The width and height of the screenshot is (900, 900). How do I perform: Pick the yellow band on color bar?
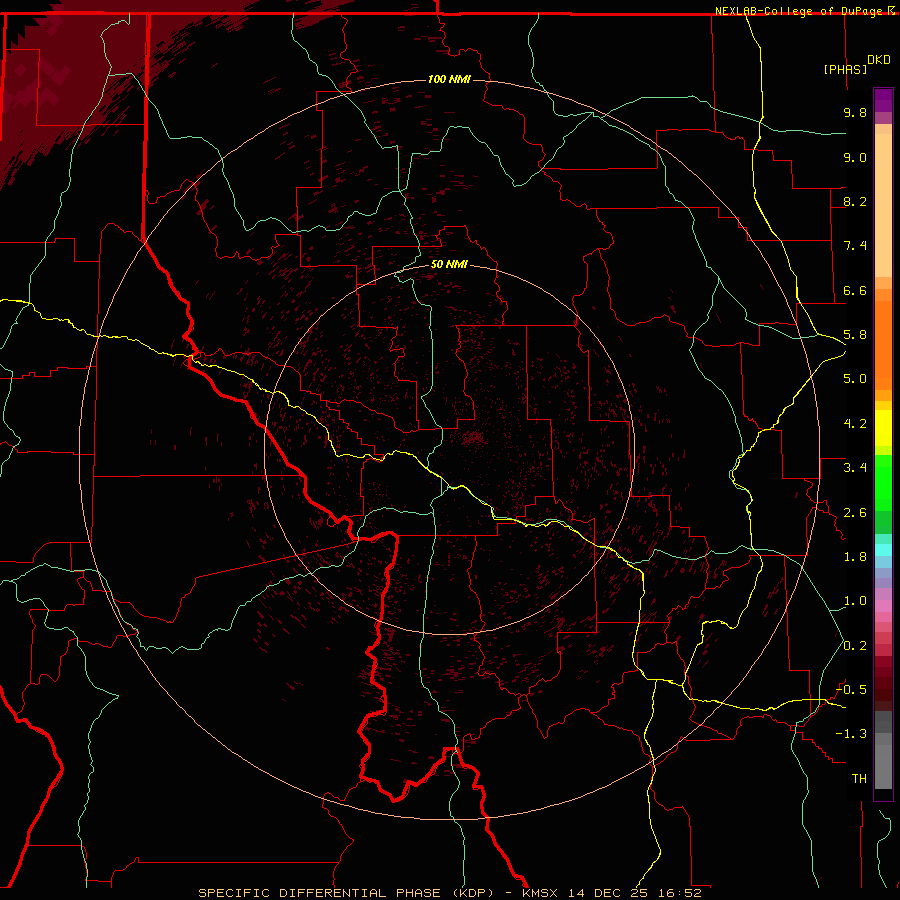[x=883, y=428]
